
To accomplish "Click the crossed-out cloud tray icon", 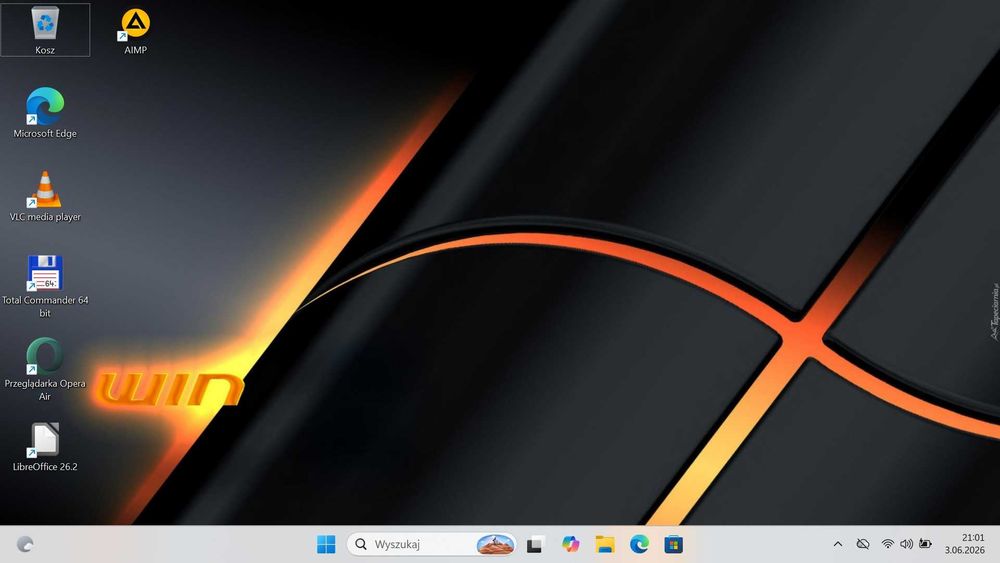I will 863,544.
